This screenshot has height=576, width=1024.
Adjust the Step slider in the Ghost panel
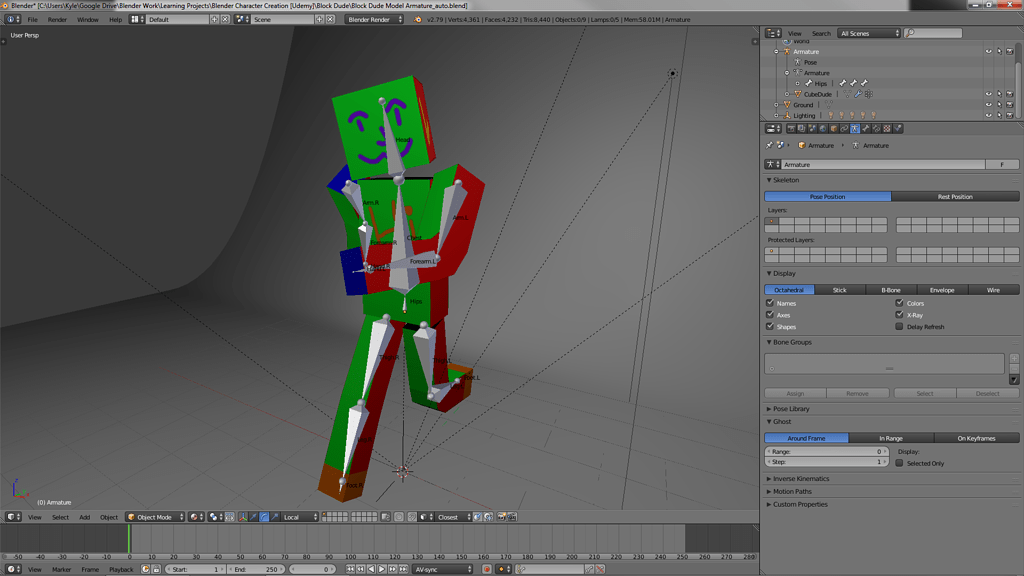pos(825,462)
